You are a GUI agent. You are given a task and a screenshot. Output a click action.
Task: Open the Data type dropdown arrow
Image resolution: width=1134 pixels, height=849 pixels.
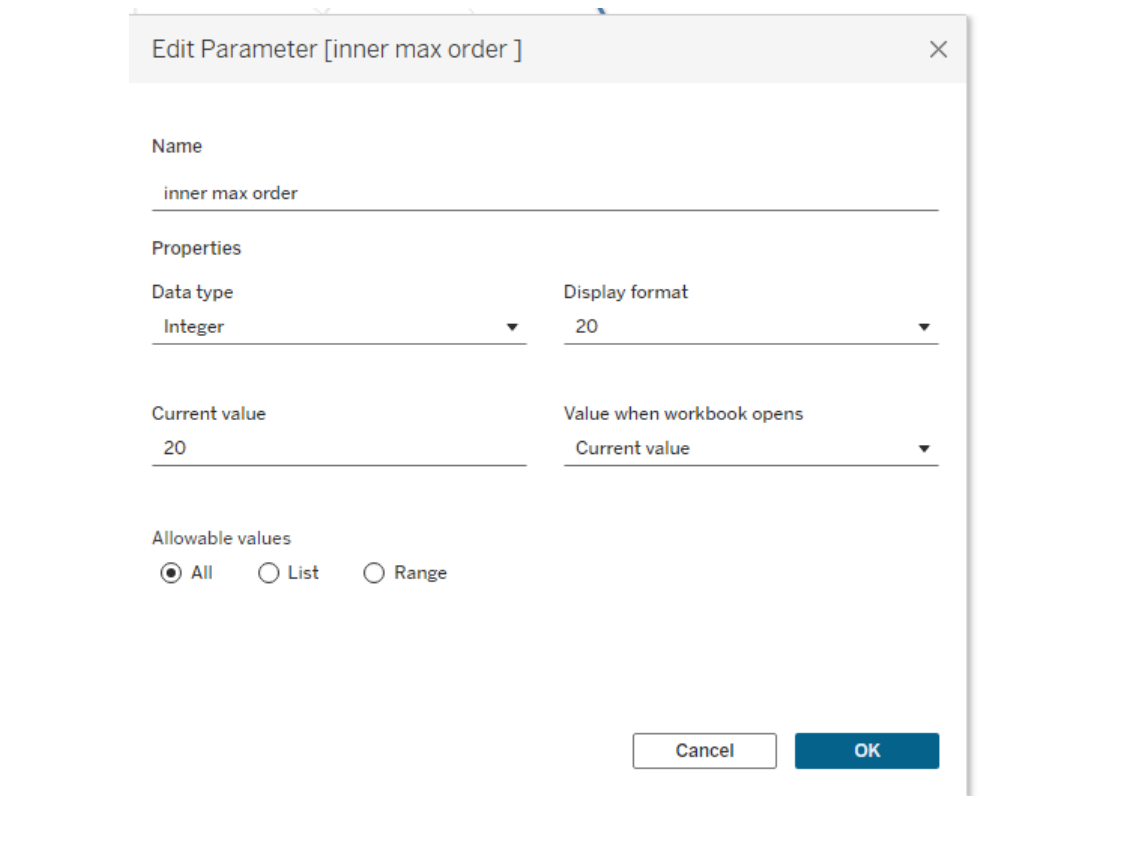(512, 327)
